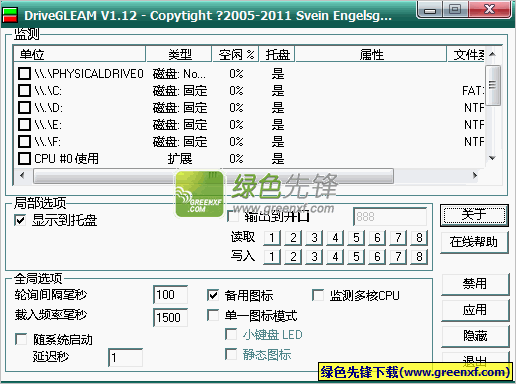Tick the \\.\D: drive checkbox
The height and width of the screenshot is (384, 516).
[24, 107]
